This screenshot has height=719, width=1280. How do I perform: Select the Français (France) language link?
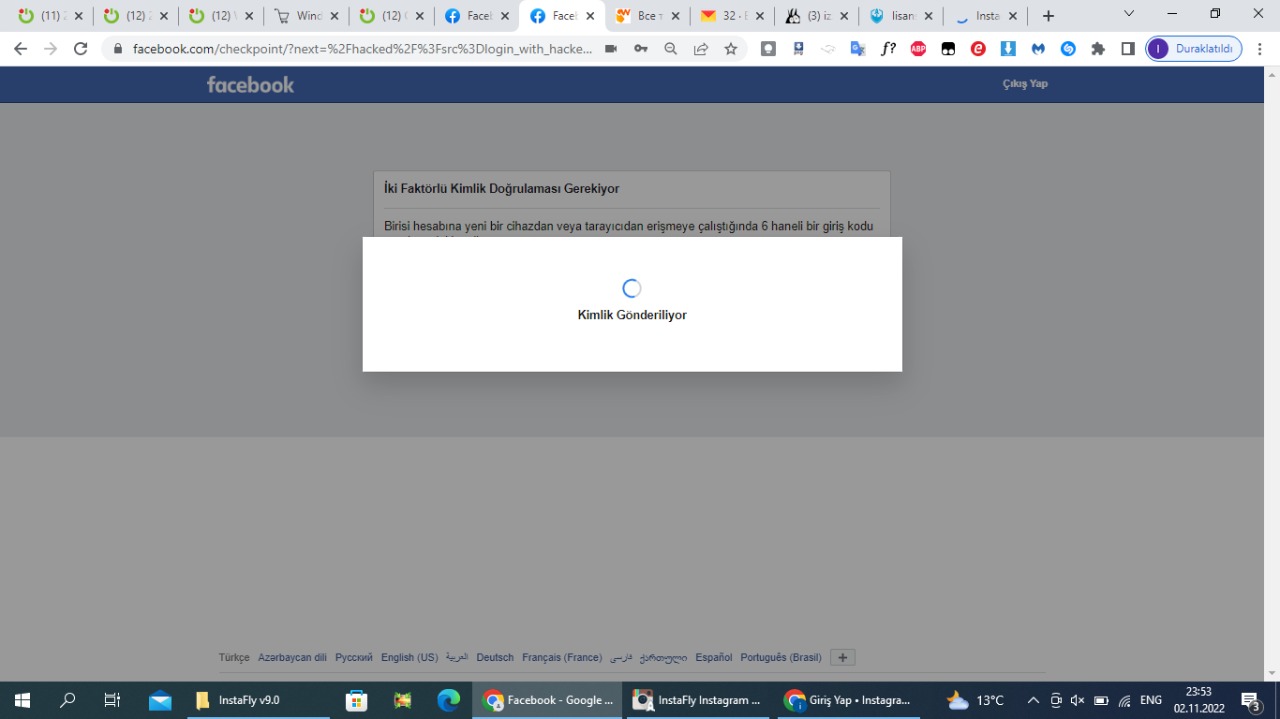click(x=562, y=658)
